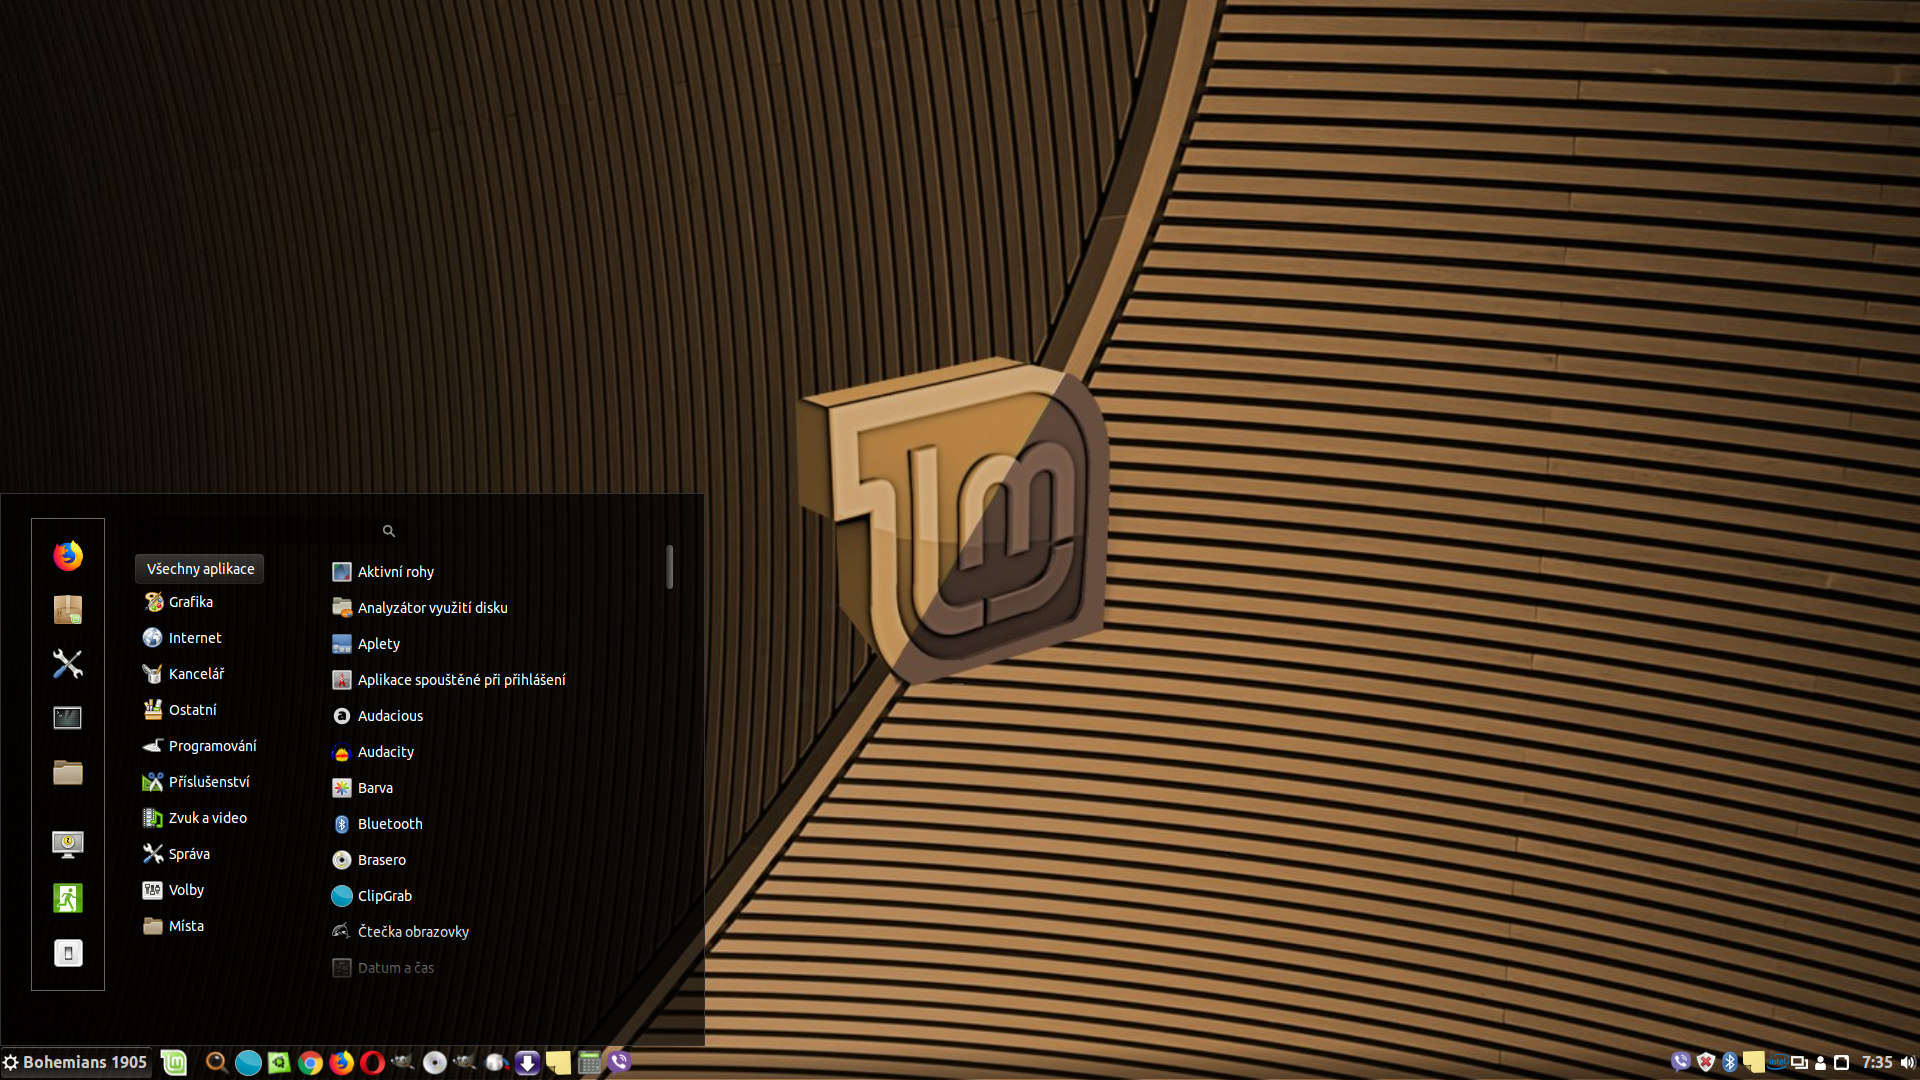Select the Zvuk a video category
The height and width of the screenshot is (1080, 1920).
pyautogui.click(x=207, y=818)
